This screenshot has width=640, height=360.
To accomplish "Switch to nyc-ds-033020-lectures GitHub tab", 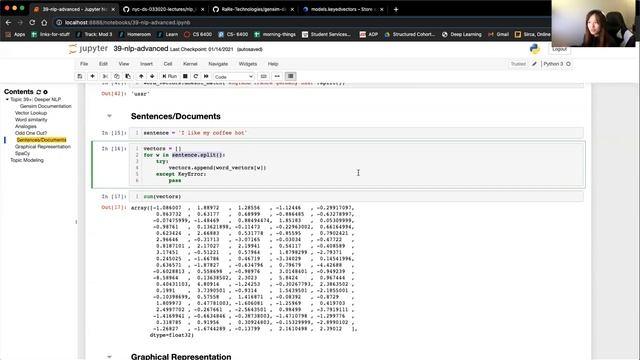I will pyautogui.click(x=164, y=9).
